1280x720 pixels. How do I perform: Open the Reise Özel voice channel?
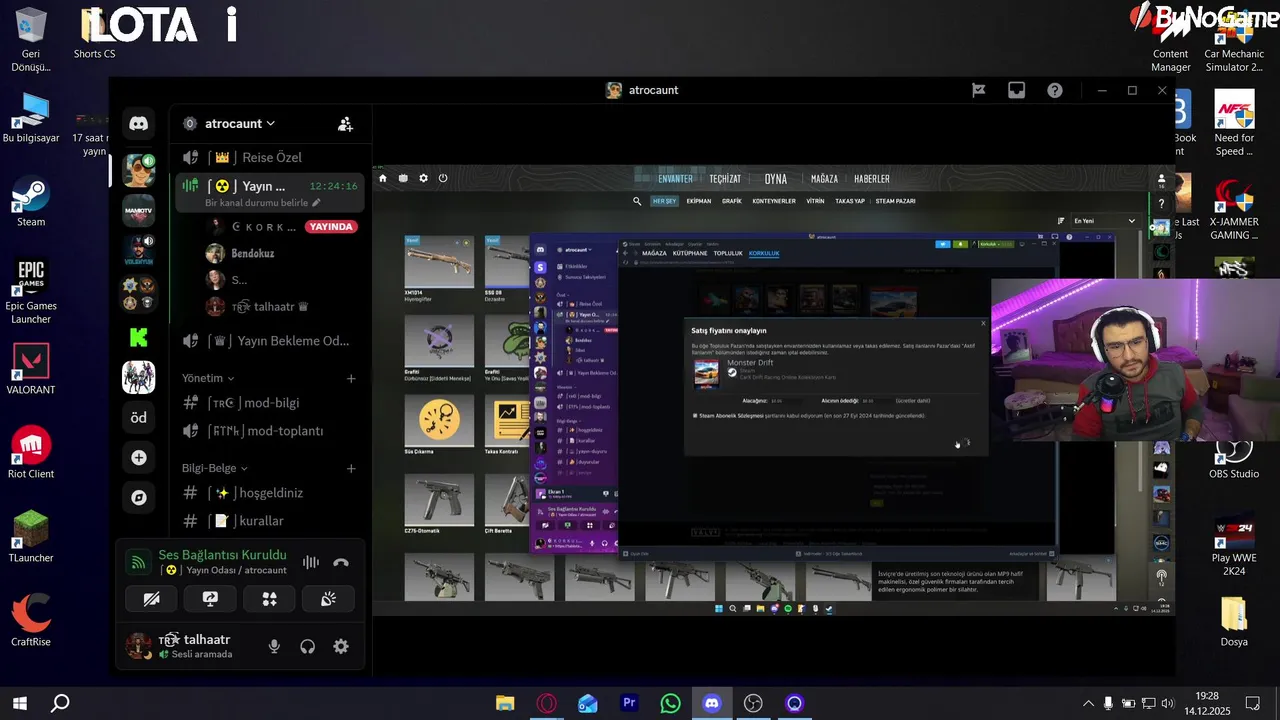[270, 158]
